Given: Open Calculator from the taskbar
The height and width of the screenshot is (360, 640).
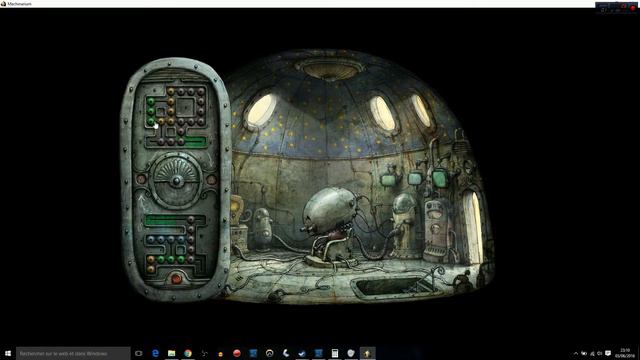Looking at the screenshot, I should (335, 353).
